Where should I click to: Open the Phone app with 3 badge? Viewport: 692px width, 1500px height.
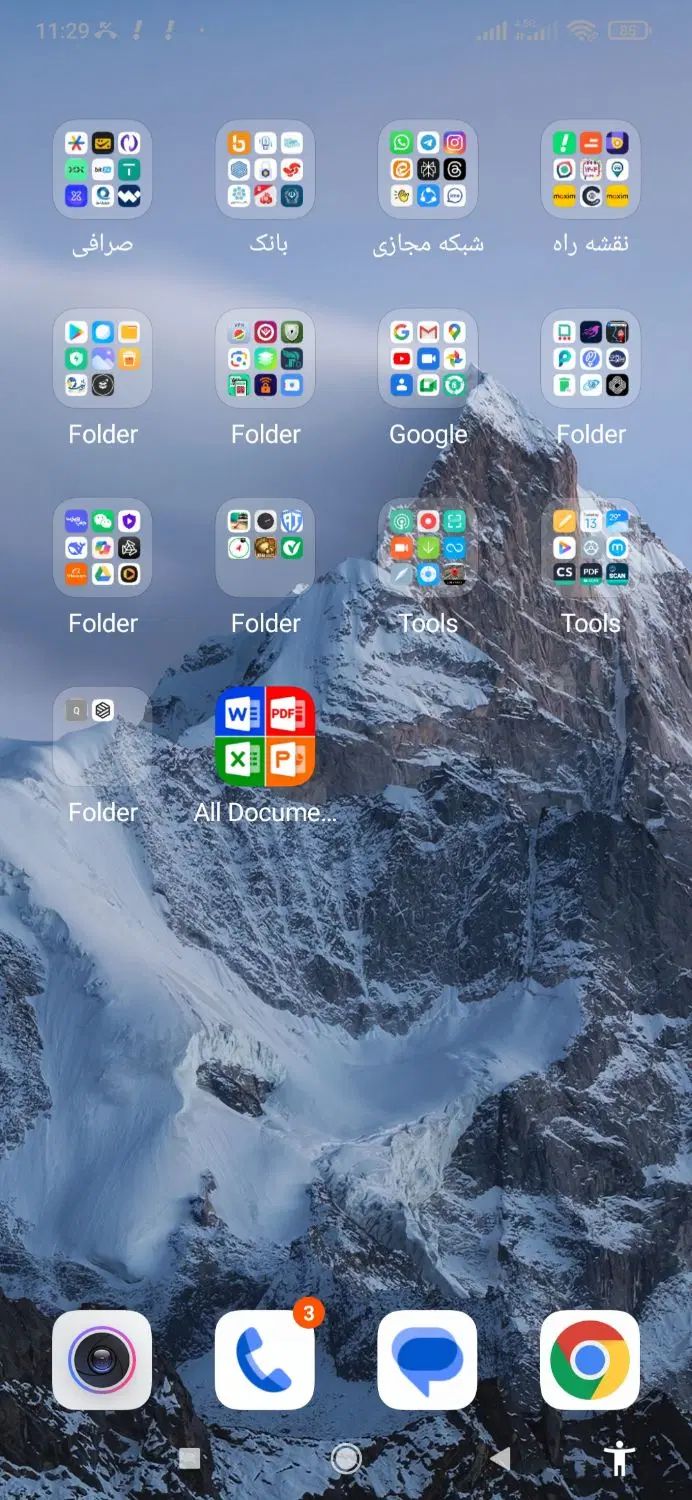(x=265, y=1360)
